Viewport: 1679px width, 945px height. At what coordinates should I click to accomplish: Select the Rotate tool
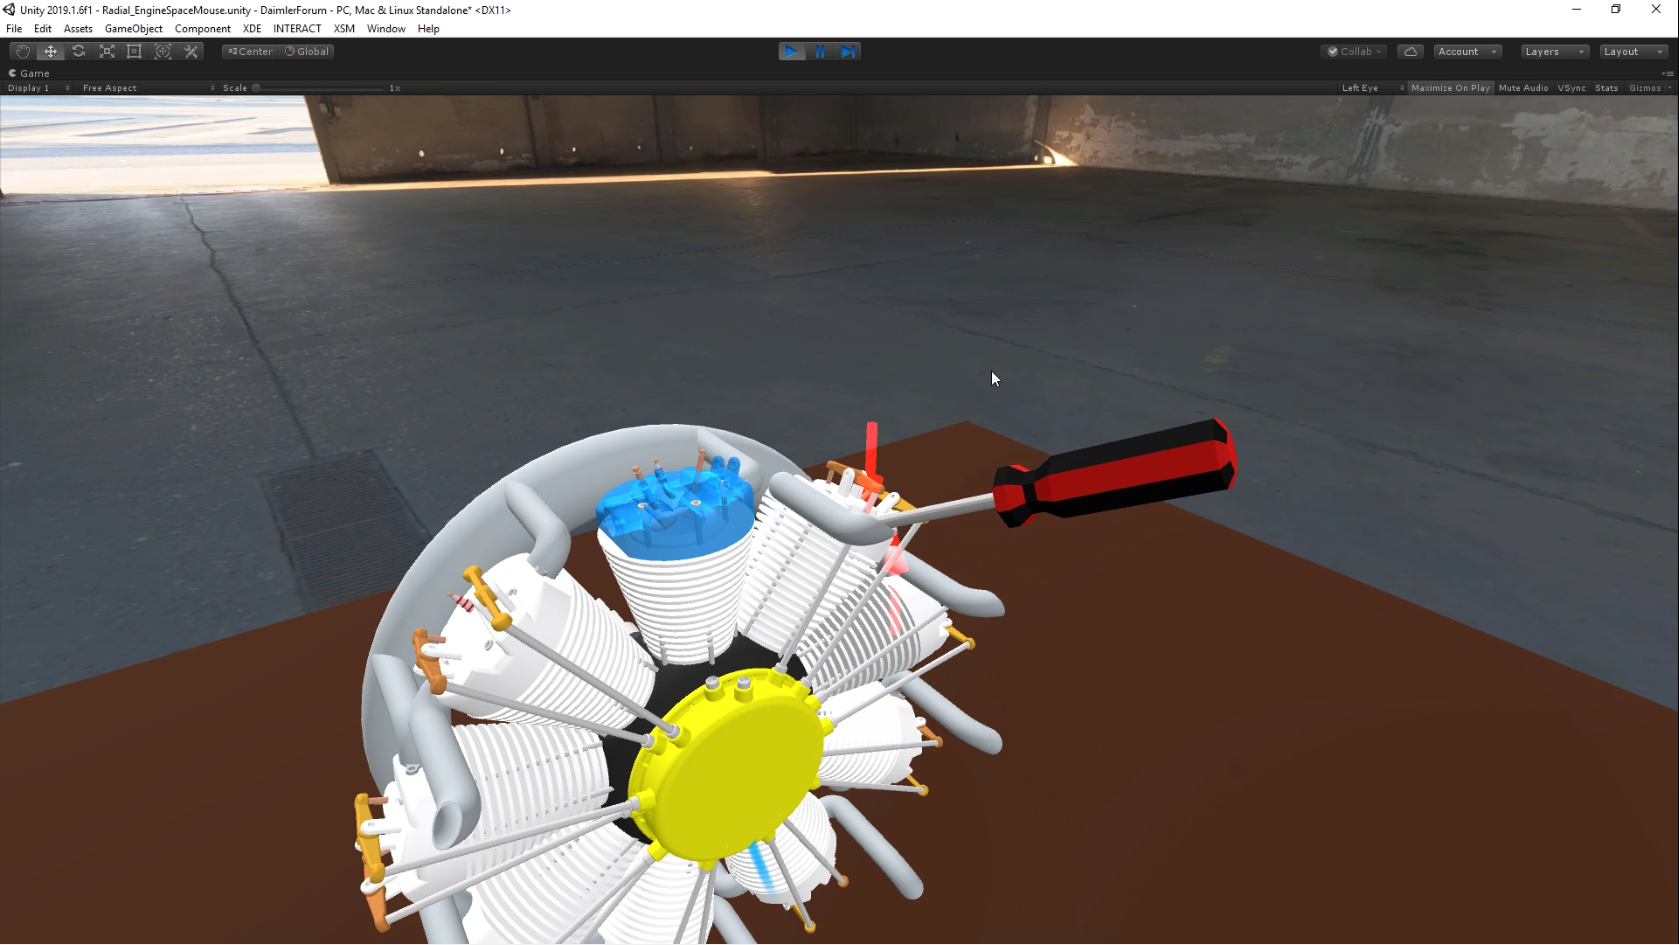pos(78,51)
